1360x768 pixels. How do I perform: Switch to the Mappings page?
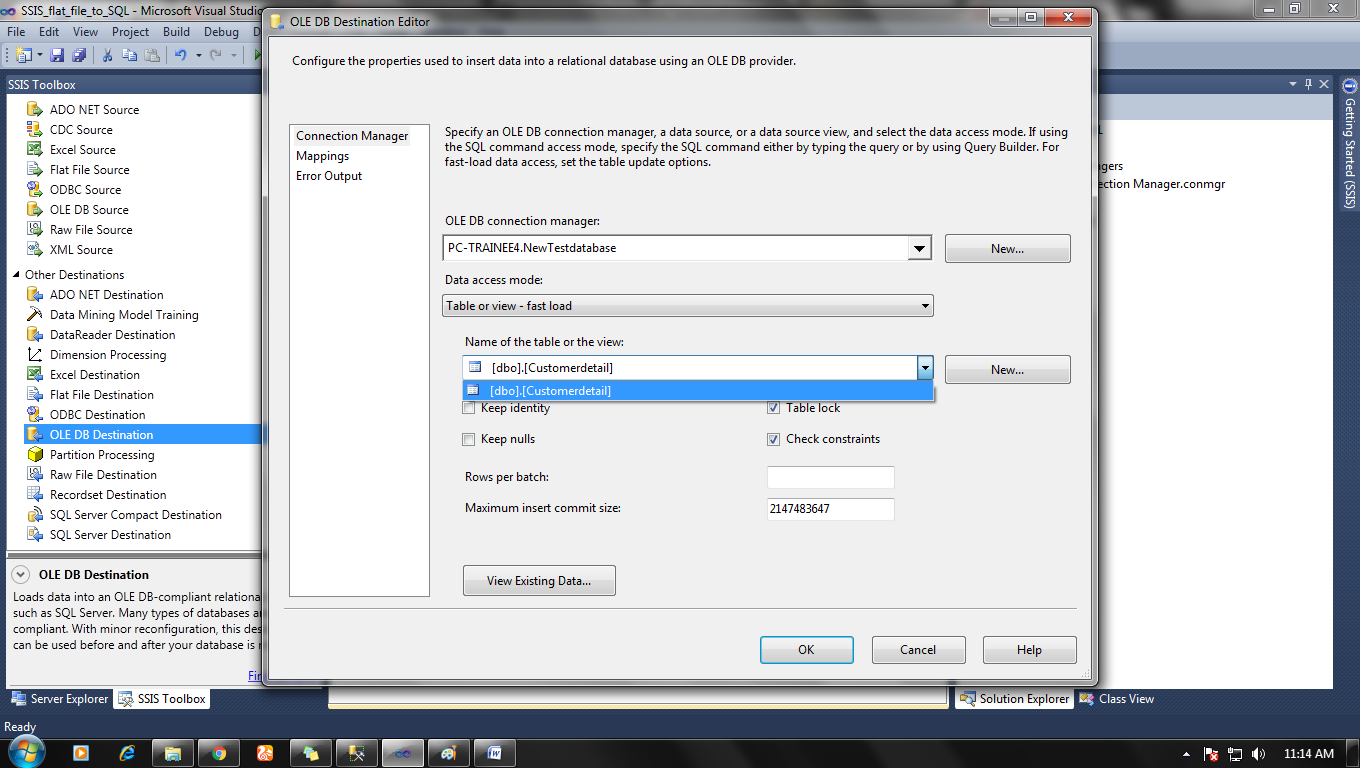[x=322, y=156]
